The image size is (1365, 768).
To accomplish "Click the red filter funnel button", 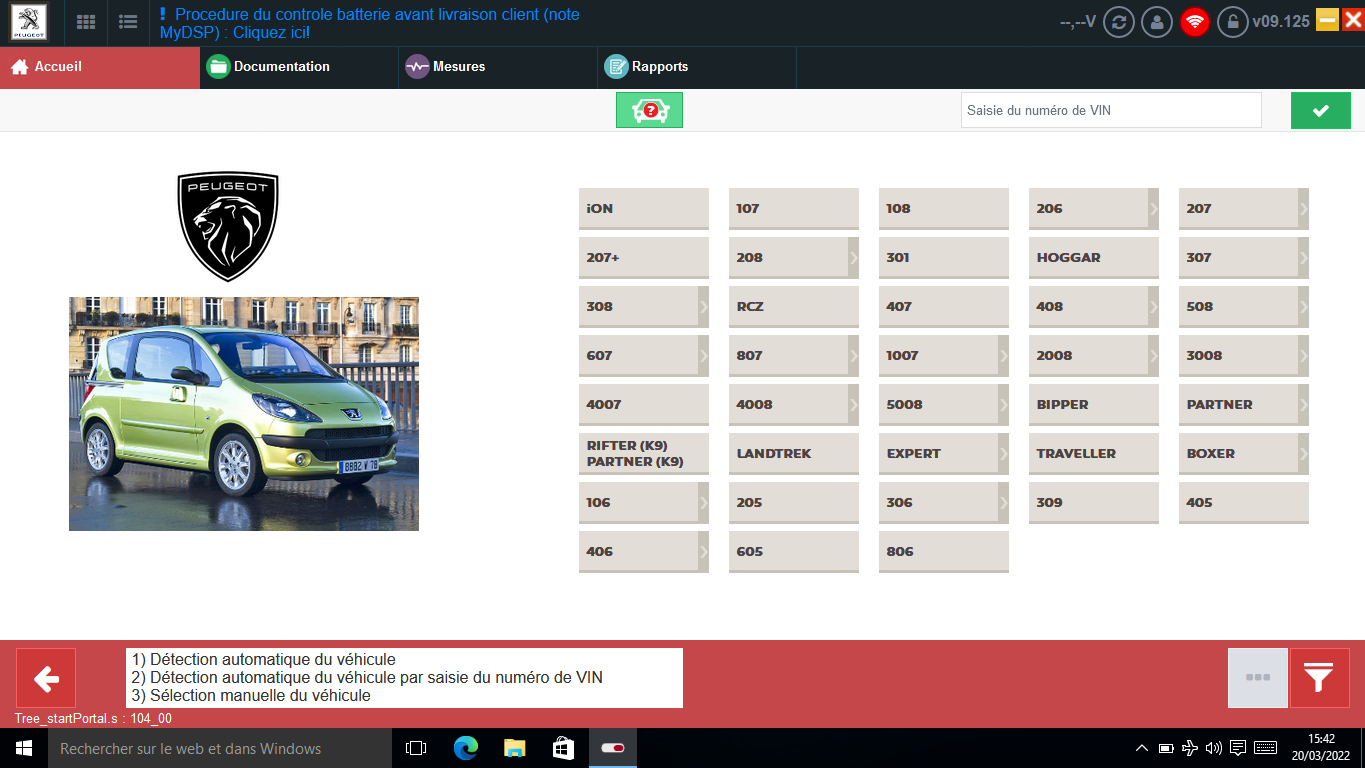I will coord(1319,678).
